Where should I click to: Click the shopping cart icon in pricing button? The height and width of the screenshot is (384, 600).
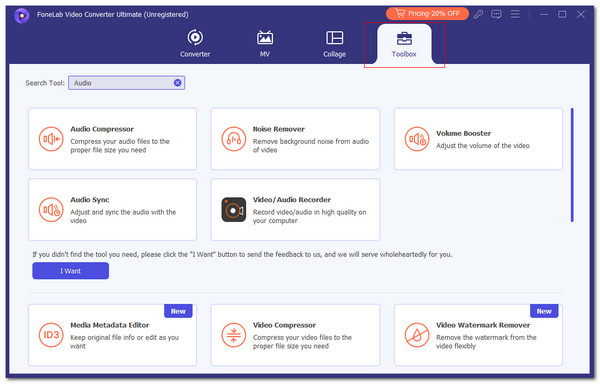pyautogui.click(x=400, y=13)
